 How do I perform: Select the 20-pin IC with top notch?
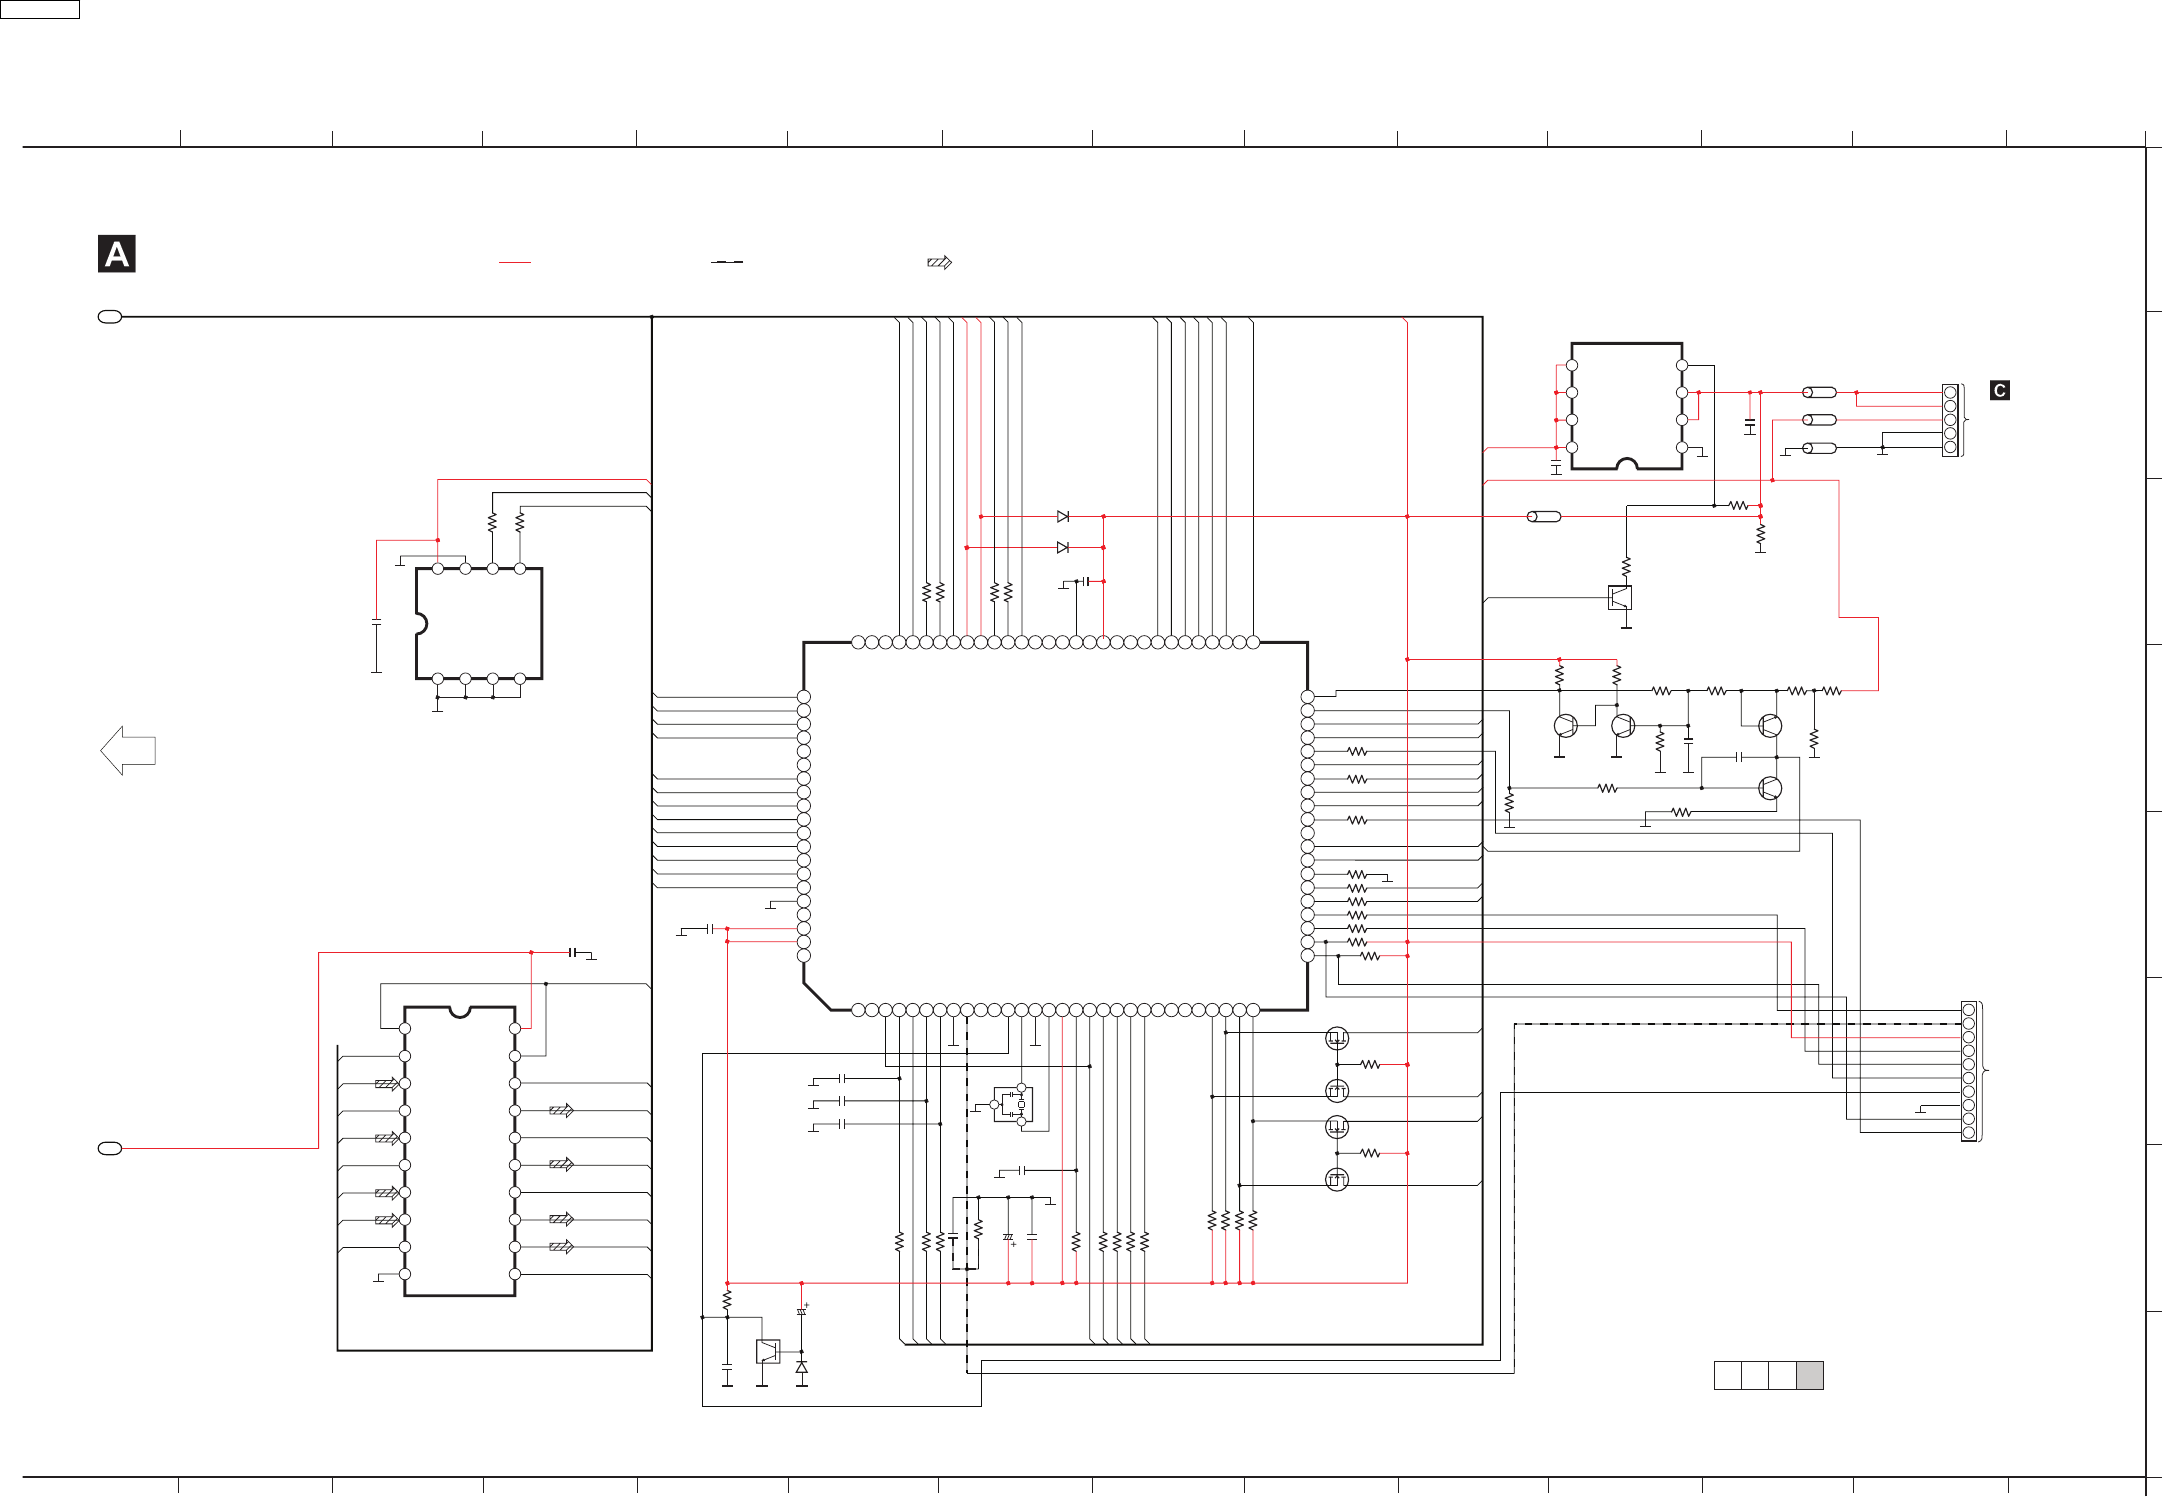pos(460,1151)
